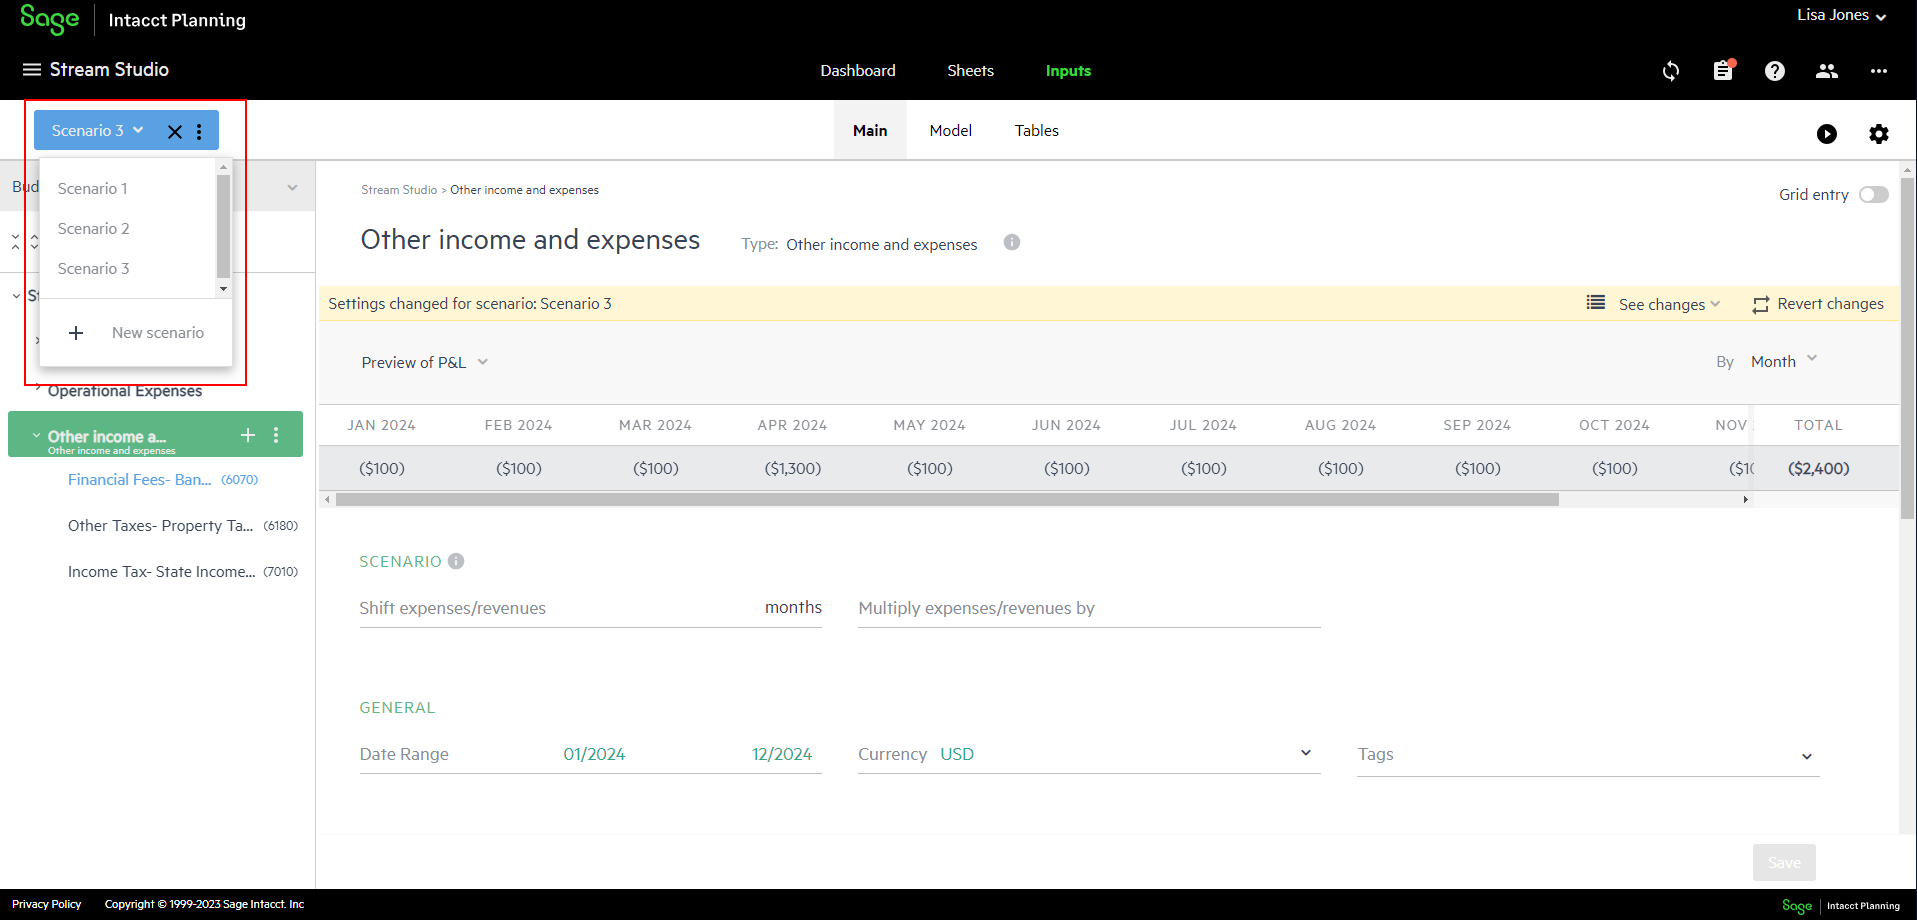This screenshot has height=920, width=1917.
Task: Switch to the Model tab
Action: pyautogui.click(x=951, y=131)
